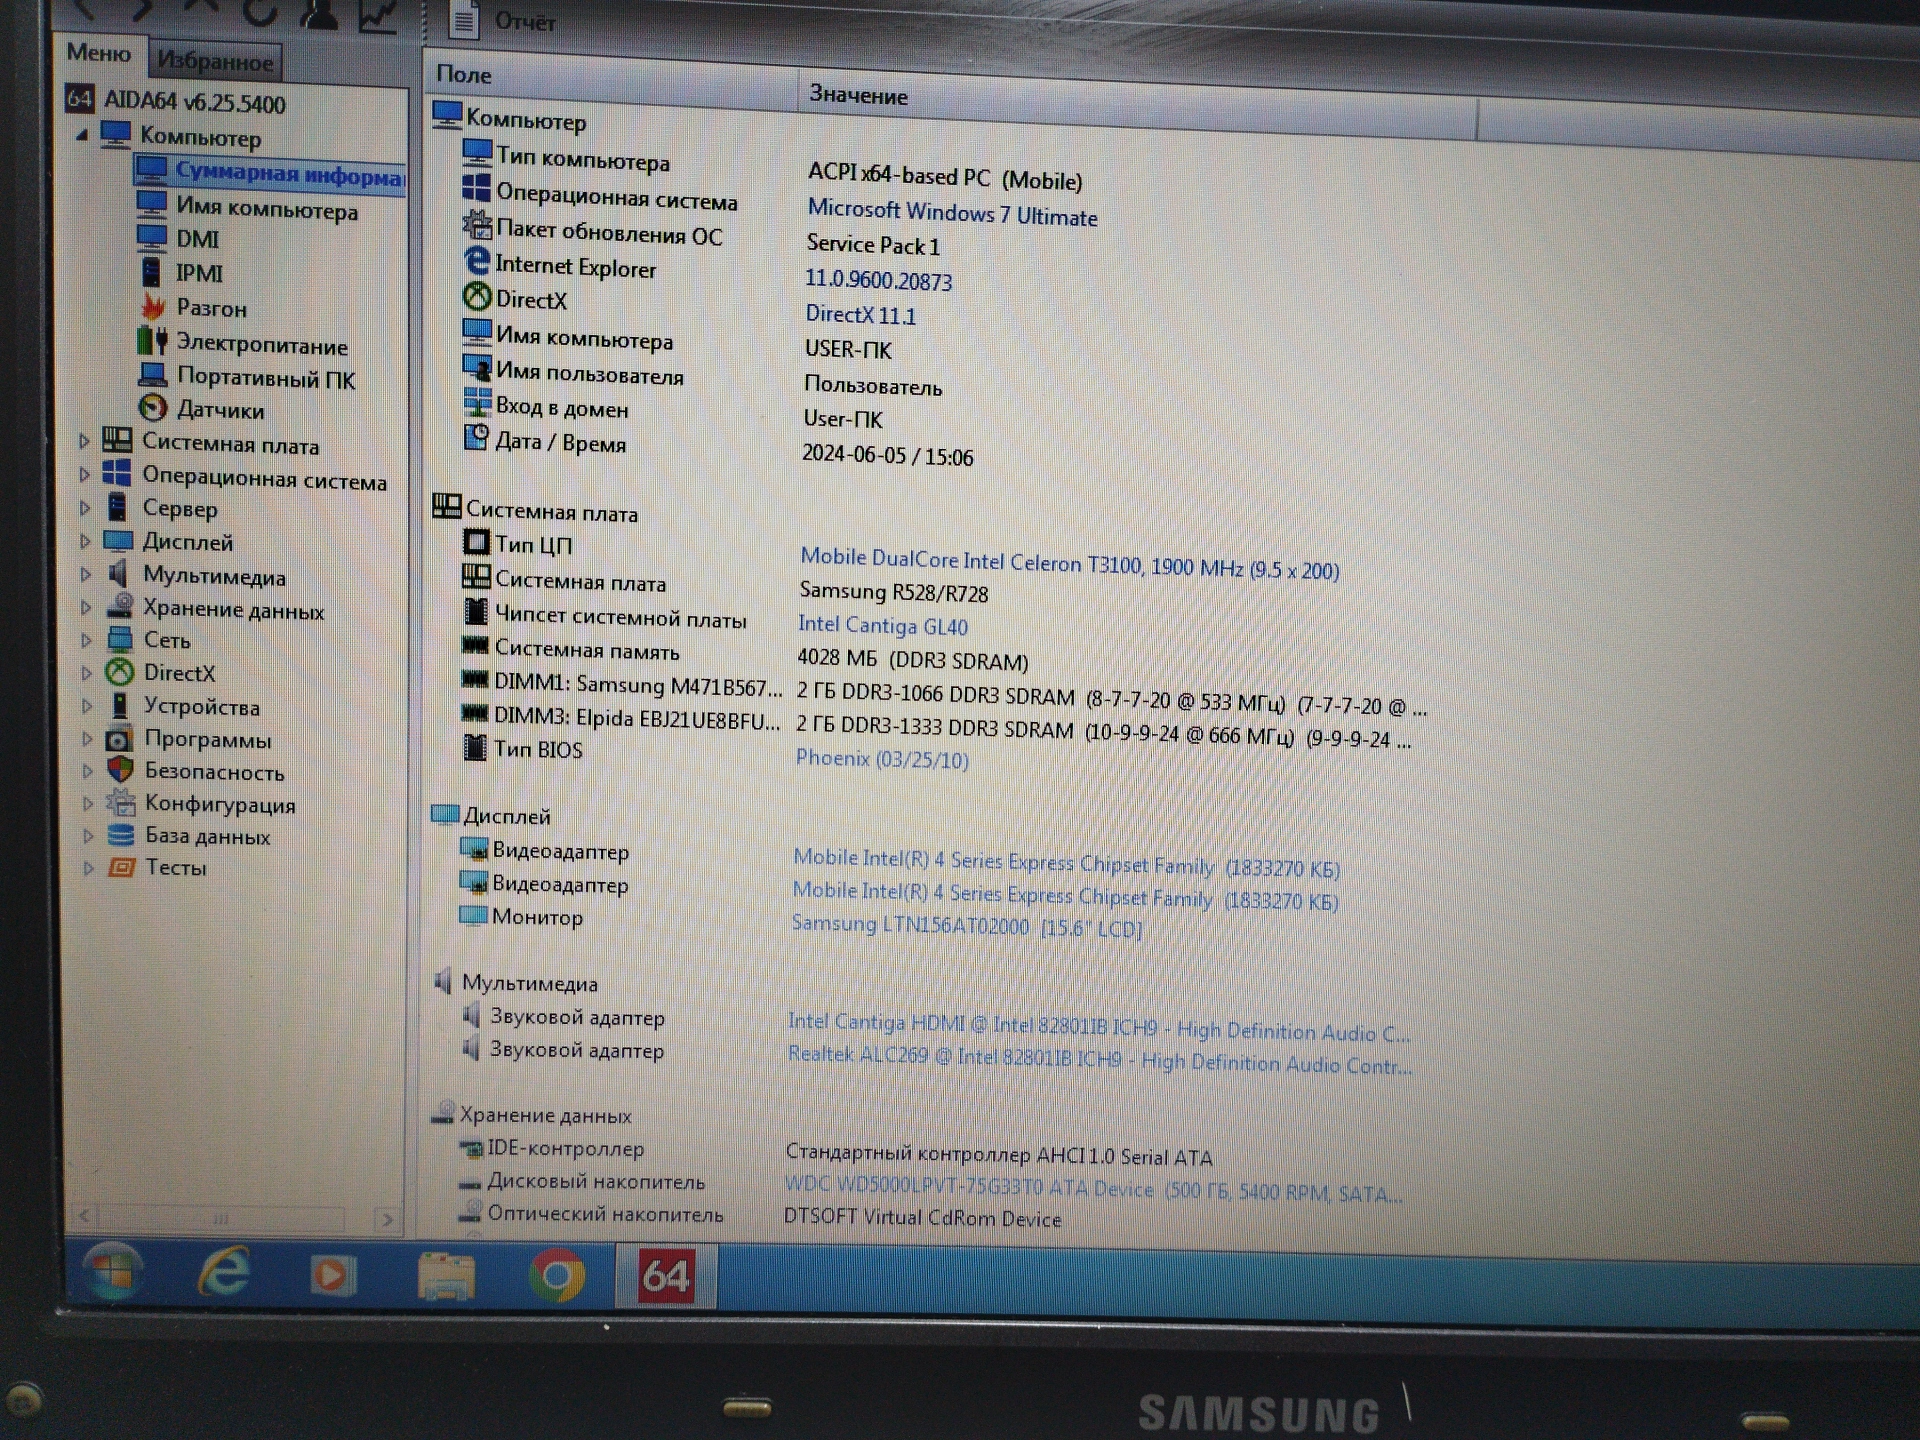The image size is (1920, 1440).
Task: Expand the Сервер tree node
Action: coord(85,508)
